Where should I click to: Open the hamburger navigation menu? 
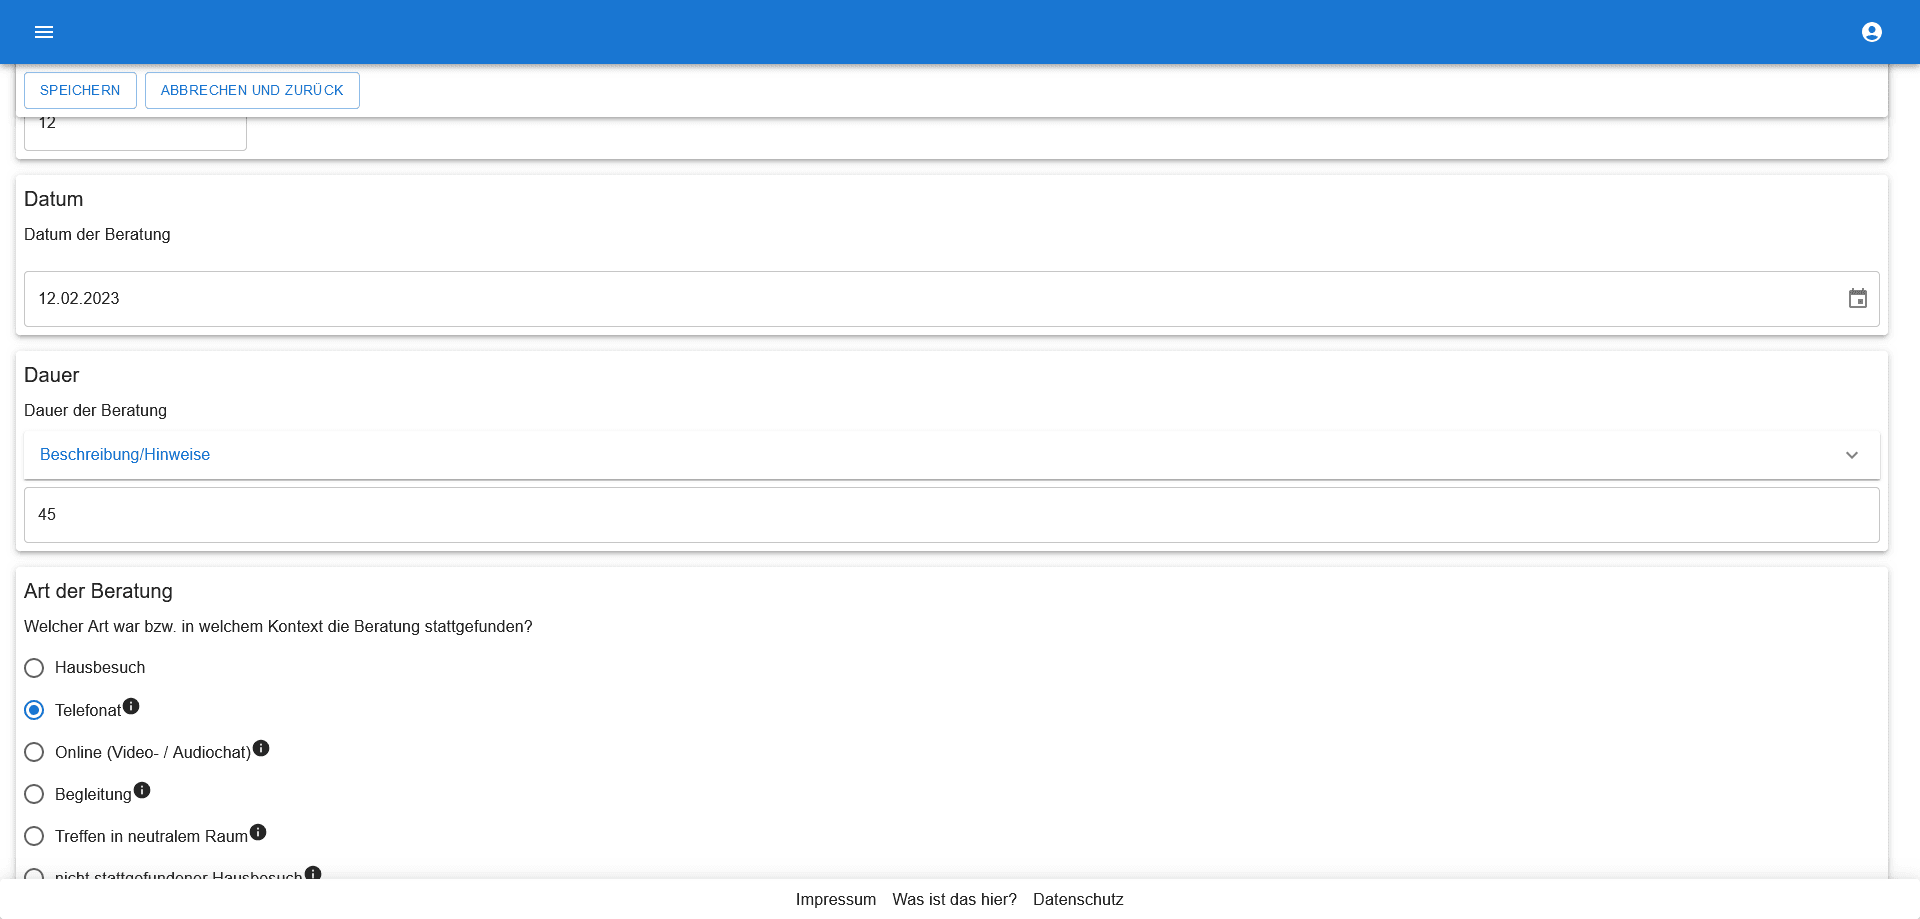[44, 32]
